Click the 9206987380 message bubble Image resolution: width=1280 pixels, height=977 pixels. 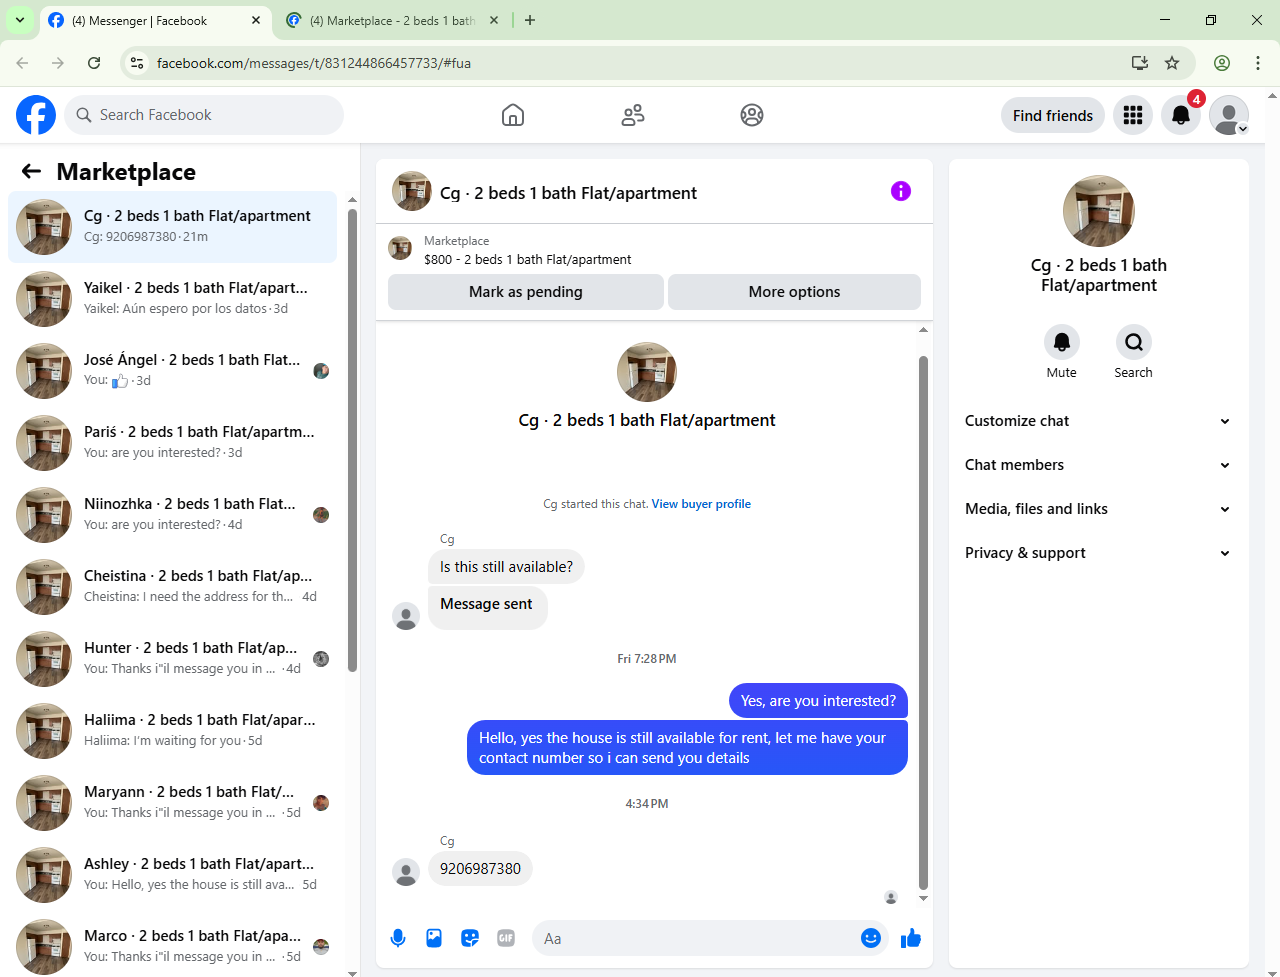[480, 868]
